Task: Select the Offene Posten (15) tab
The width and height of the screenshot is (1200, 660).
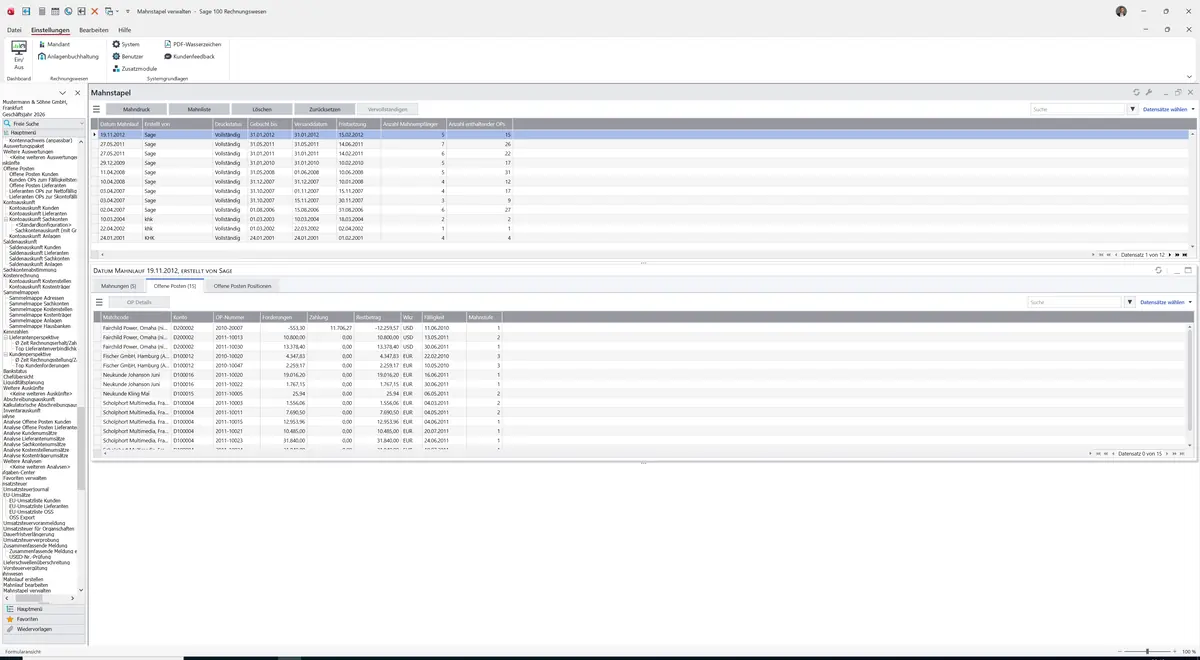Action: coord(175,286)
